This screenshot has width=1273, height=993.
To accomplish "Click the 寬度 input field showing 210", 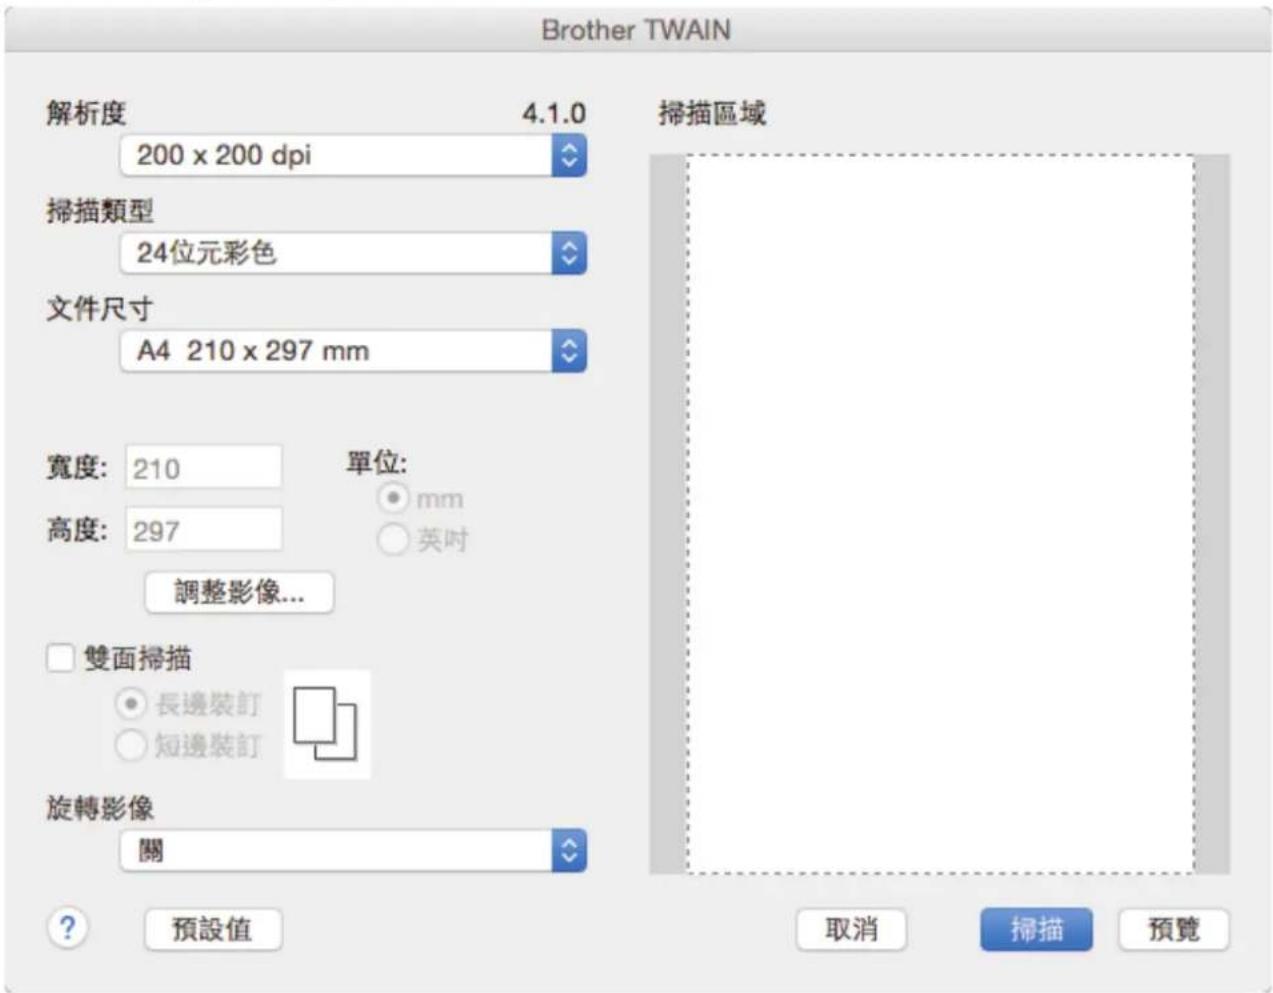I will pos(204,468).
